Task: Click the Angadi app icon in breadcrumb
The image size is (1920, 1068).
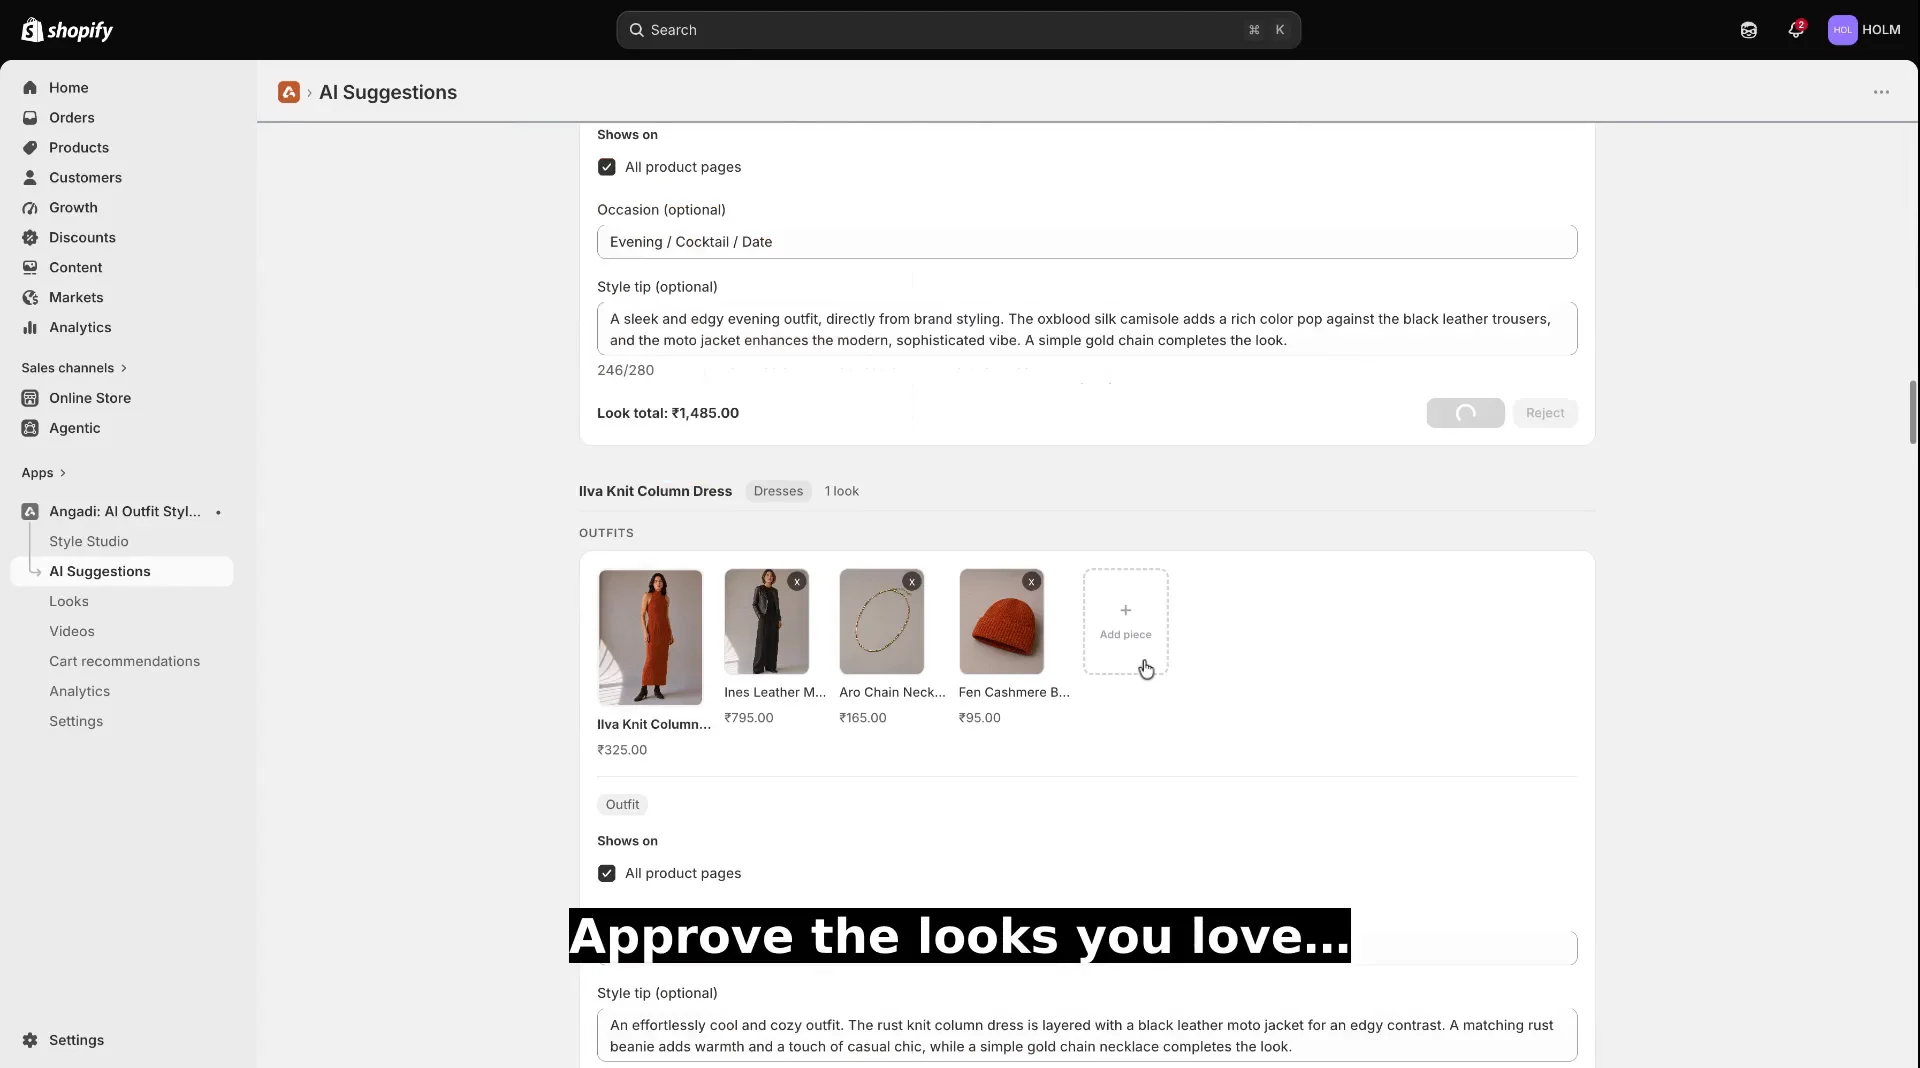Action: tap(289, 92)
